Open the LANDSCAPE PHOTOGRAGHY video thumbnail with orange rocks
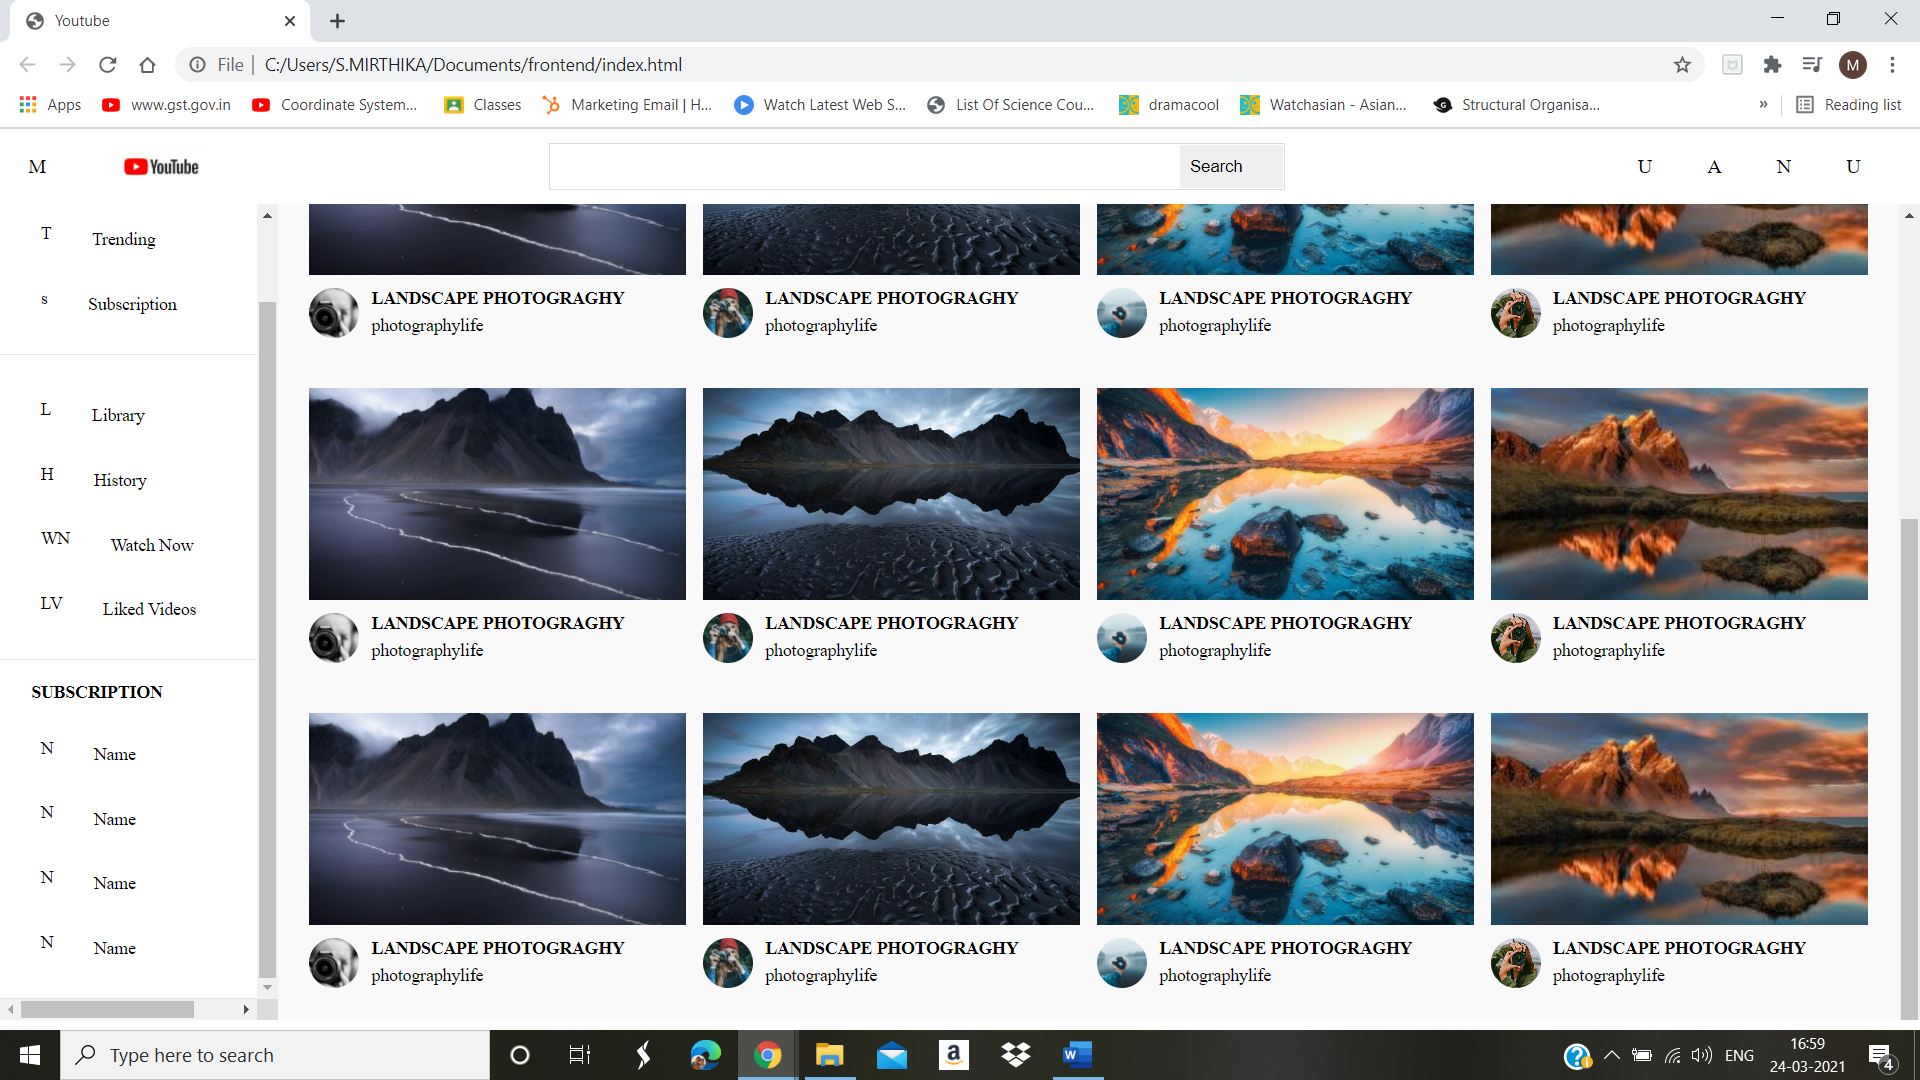The height and width of the screenshot is (1080, 1920). coord(1285,493)
